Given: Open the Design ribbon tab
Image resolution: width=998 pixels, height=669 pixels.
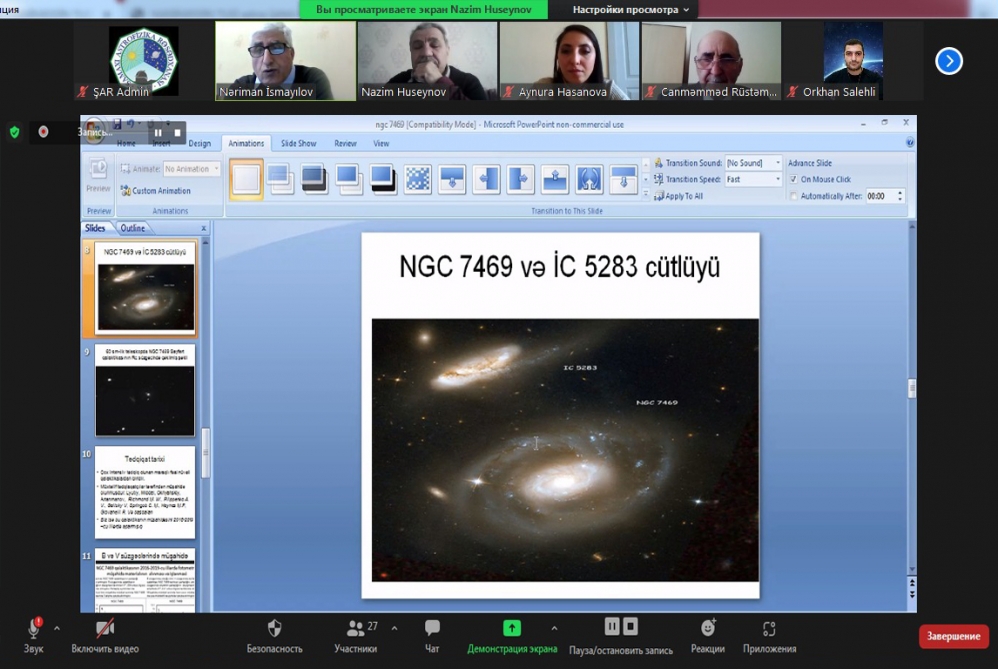Looking at the screenshot, I should (x=199, y=143).
